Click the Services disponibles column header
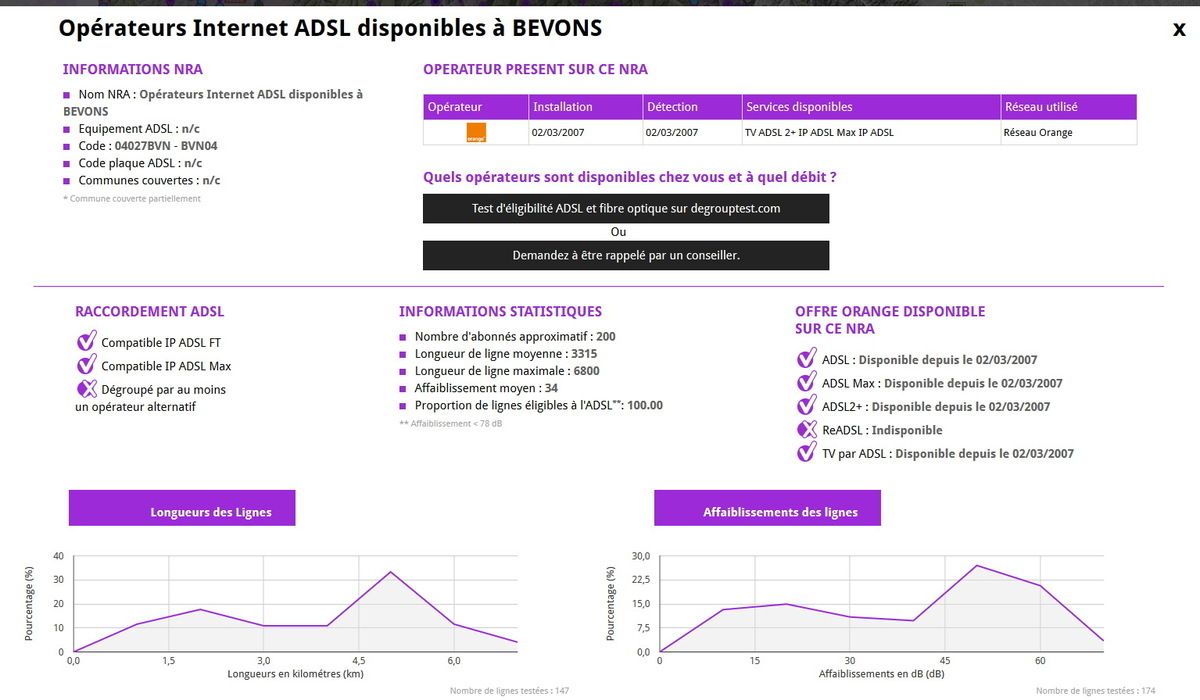The width and height of the screenshot is (1200, 700). pos(870,107)
